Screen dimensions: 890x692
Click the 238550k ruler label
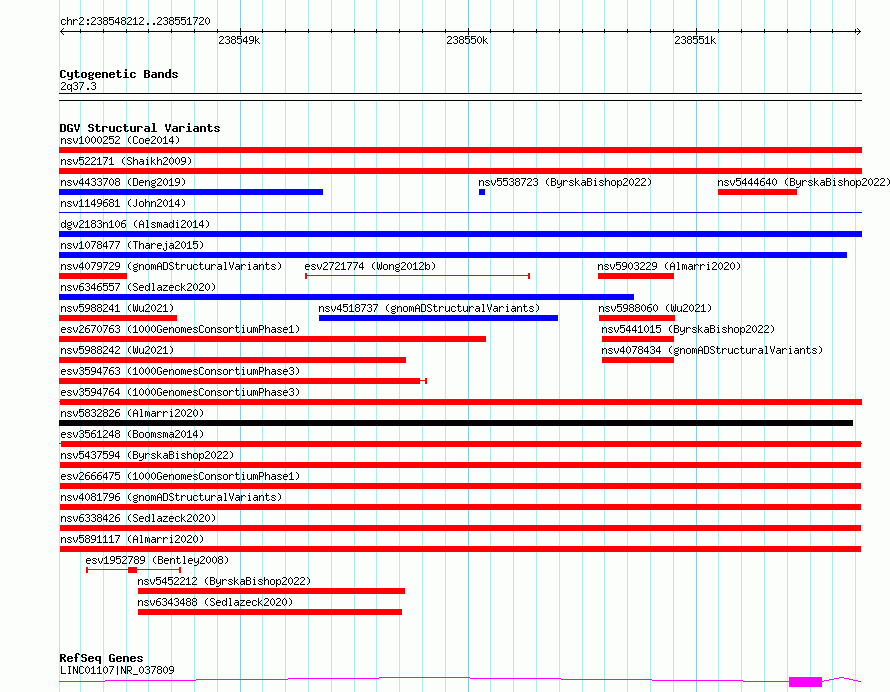467,40
